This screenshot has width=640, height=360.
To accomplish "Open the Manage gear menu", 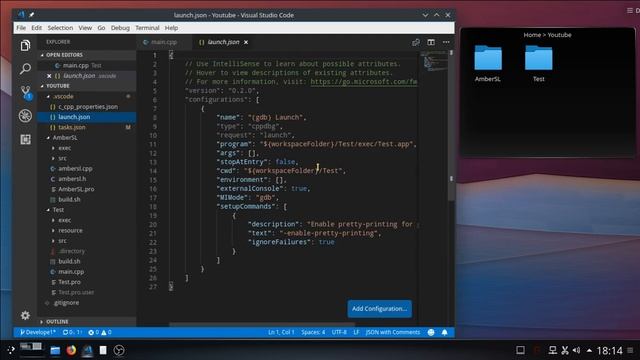I will tap(25, 315).
